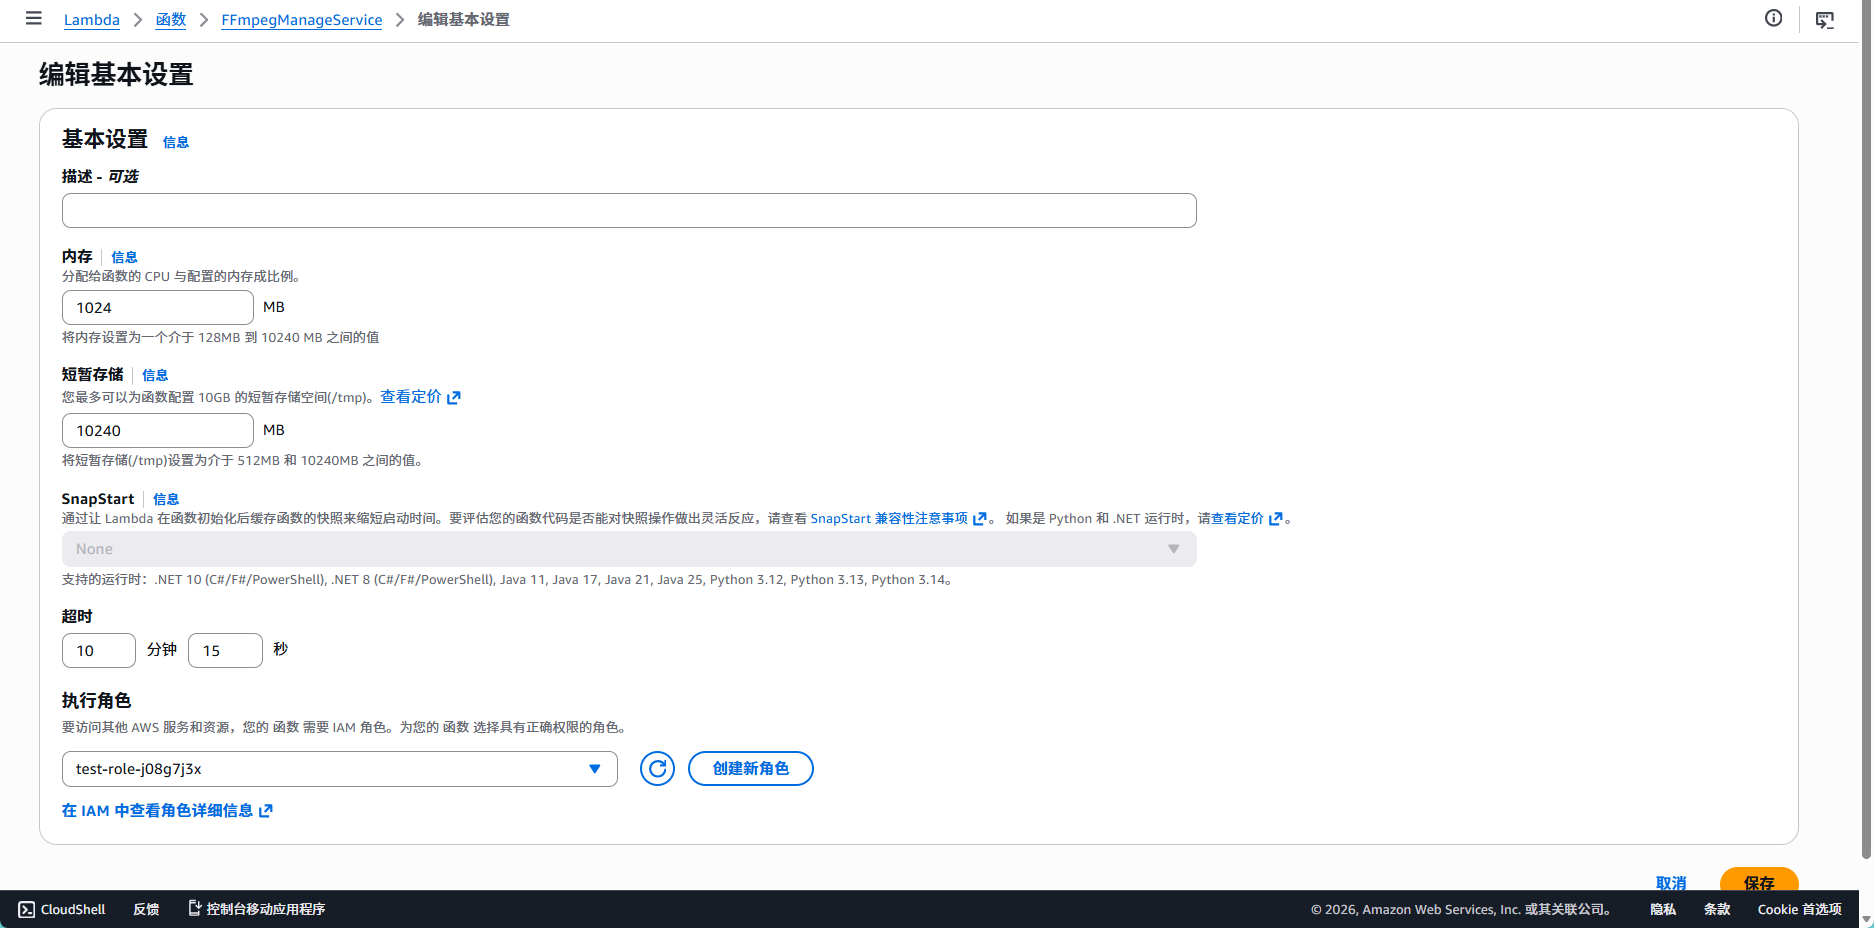Click external link icon beside 查看定价

tap(454, 398)
